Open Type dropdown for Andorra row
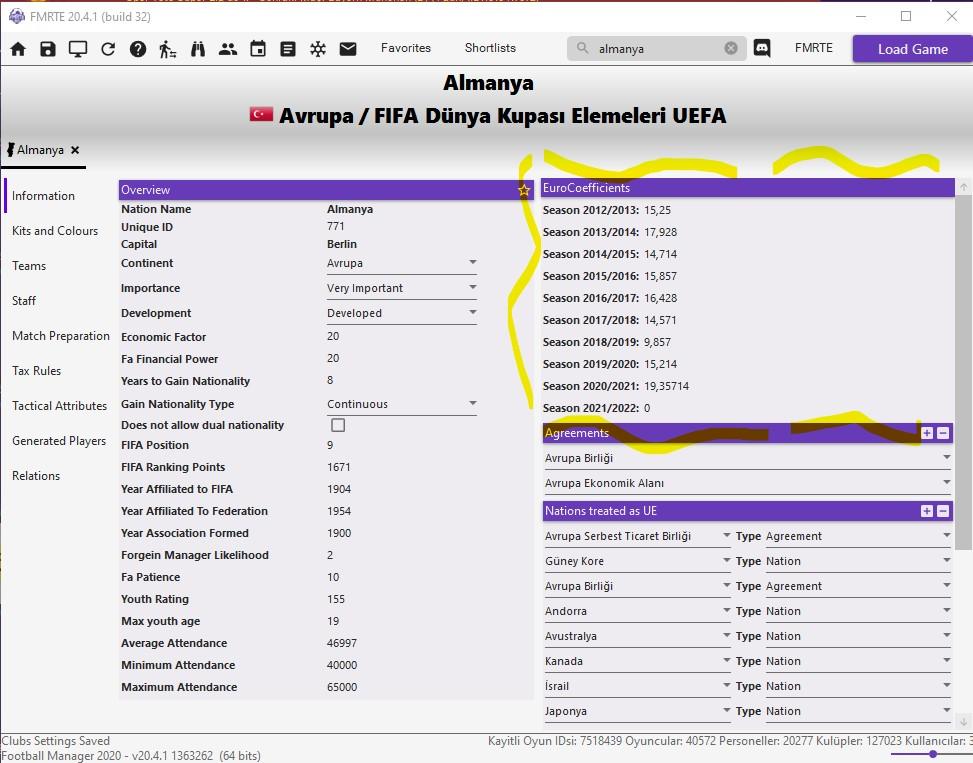The width and height of the screenshot is (973, 763). (858, 611)
